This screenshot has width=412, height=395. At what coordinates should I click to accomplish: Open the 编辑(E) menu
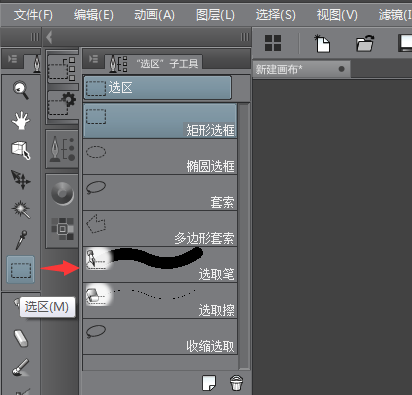pos(94,15)
